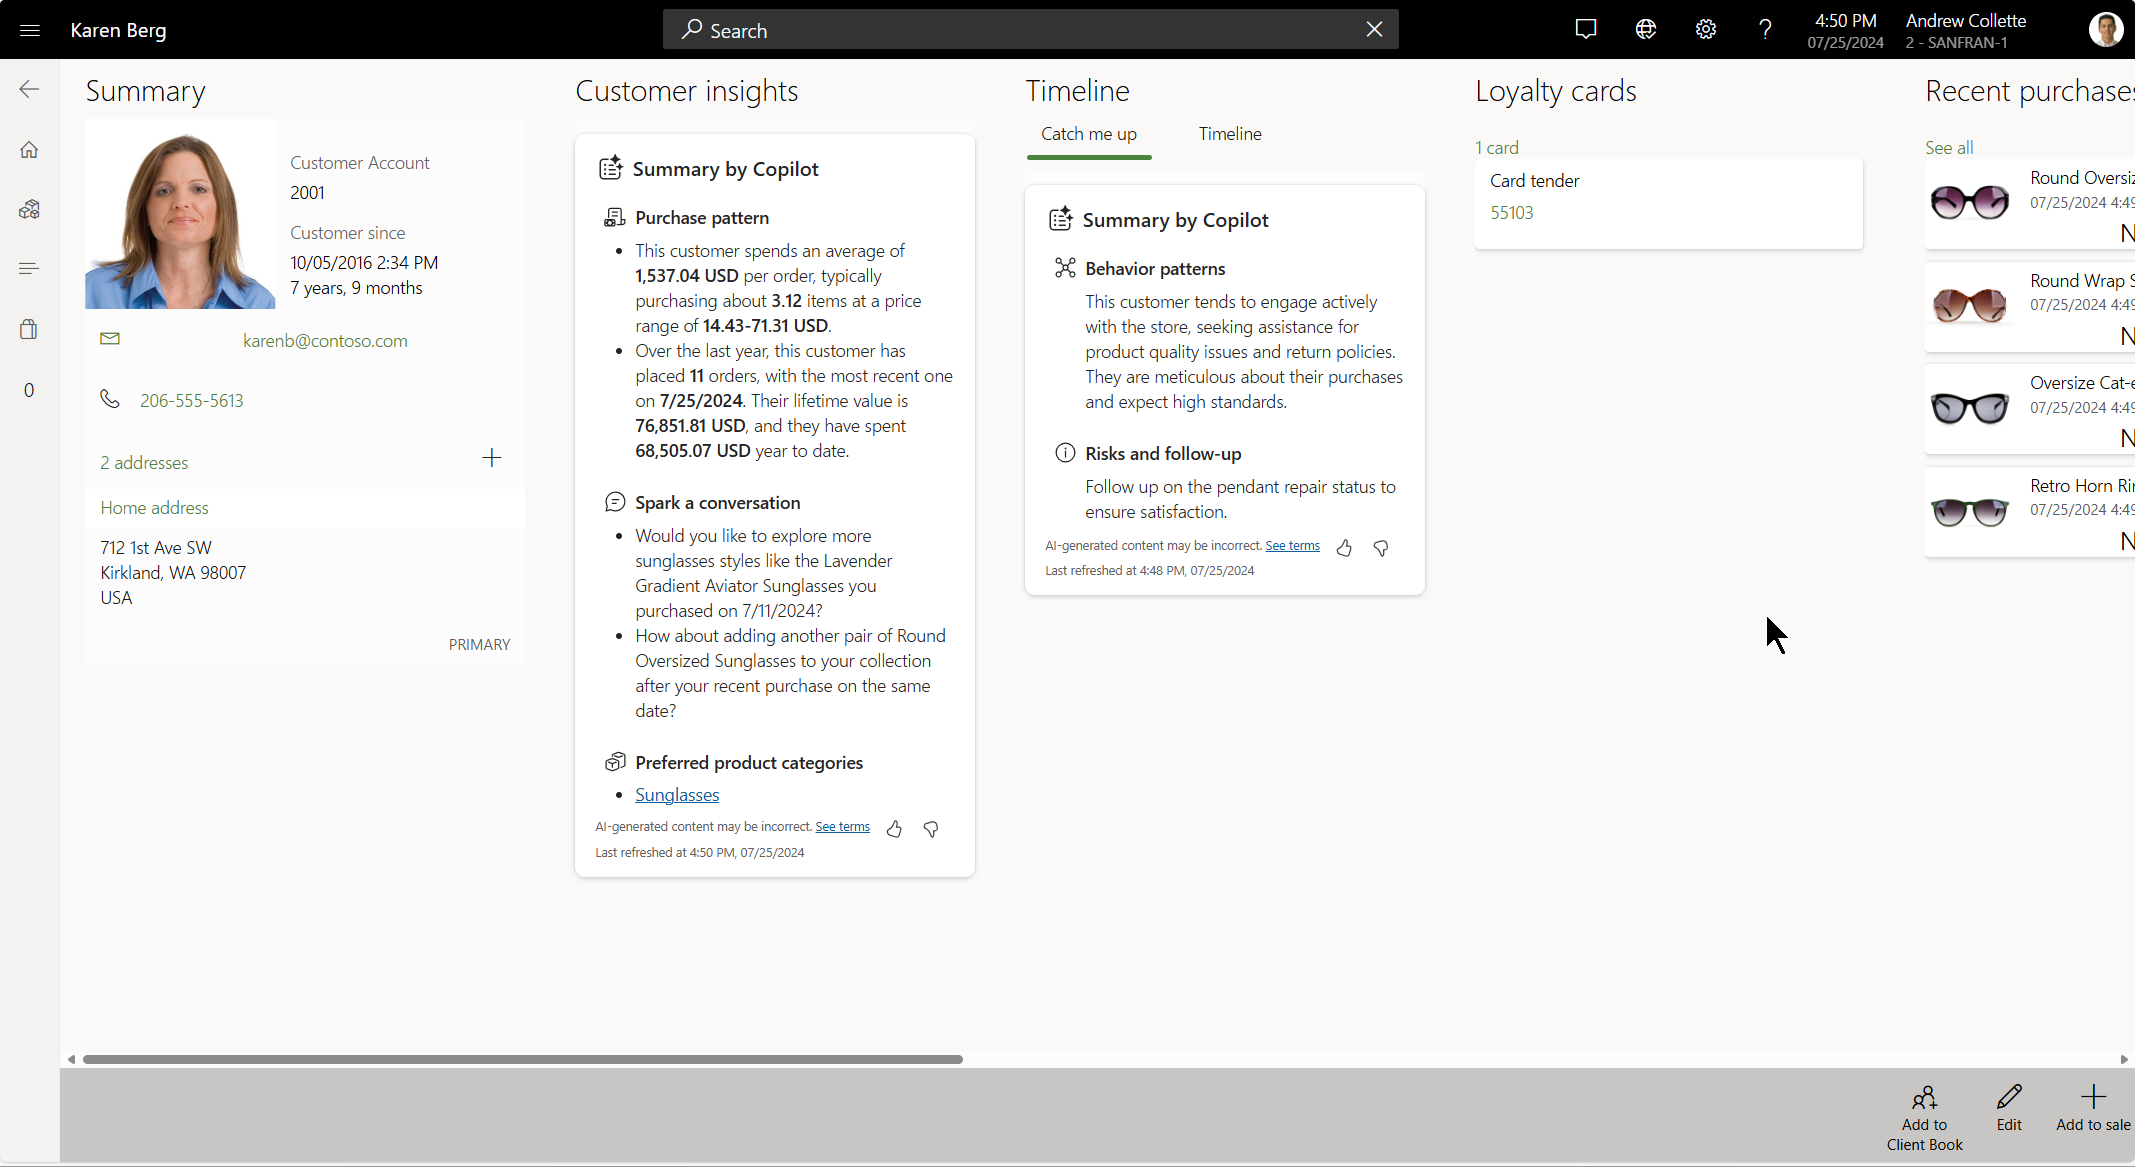2135x1167 pixels.
Task: Thumbs down the Timeline Copilot summary
Action: (x=1381, y=546)
